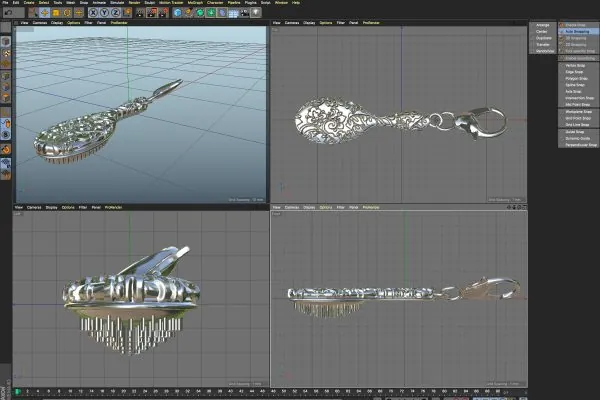Open Display menu in bottom-right viewport
The image size is (600, 400).
pyautogui.click(x=309, y=207)
